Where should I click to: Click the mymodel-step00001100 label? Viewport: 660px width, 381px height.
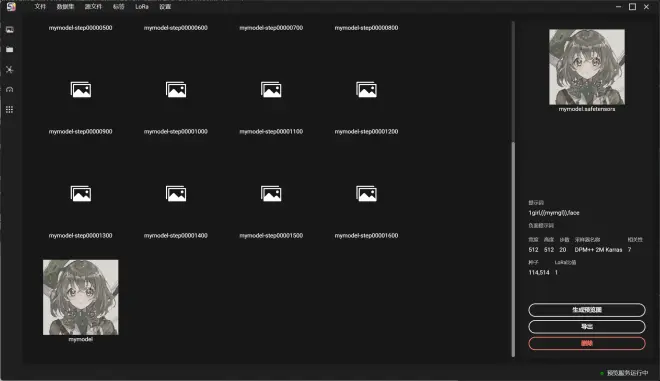[271, 132]
